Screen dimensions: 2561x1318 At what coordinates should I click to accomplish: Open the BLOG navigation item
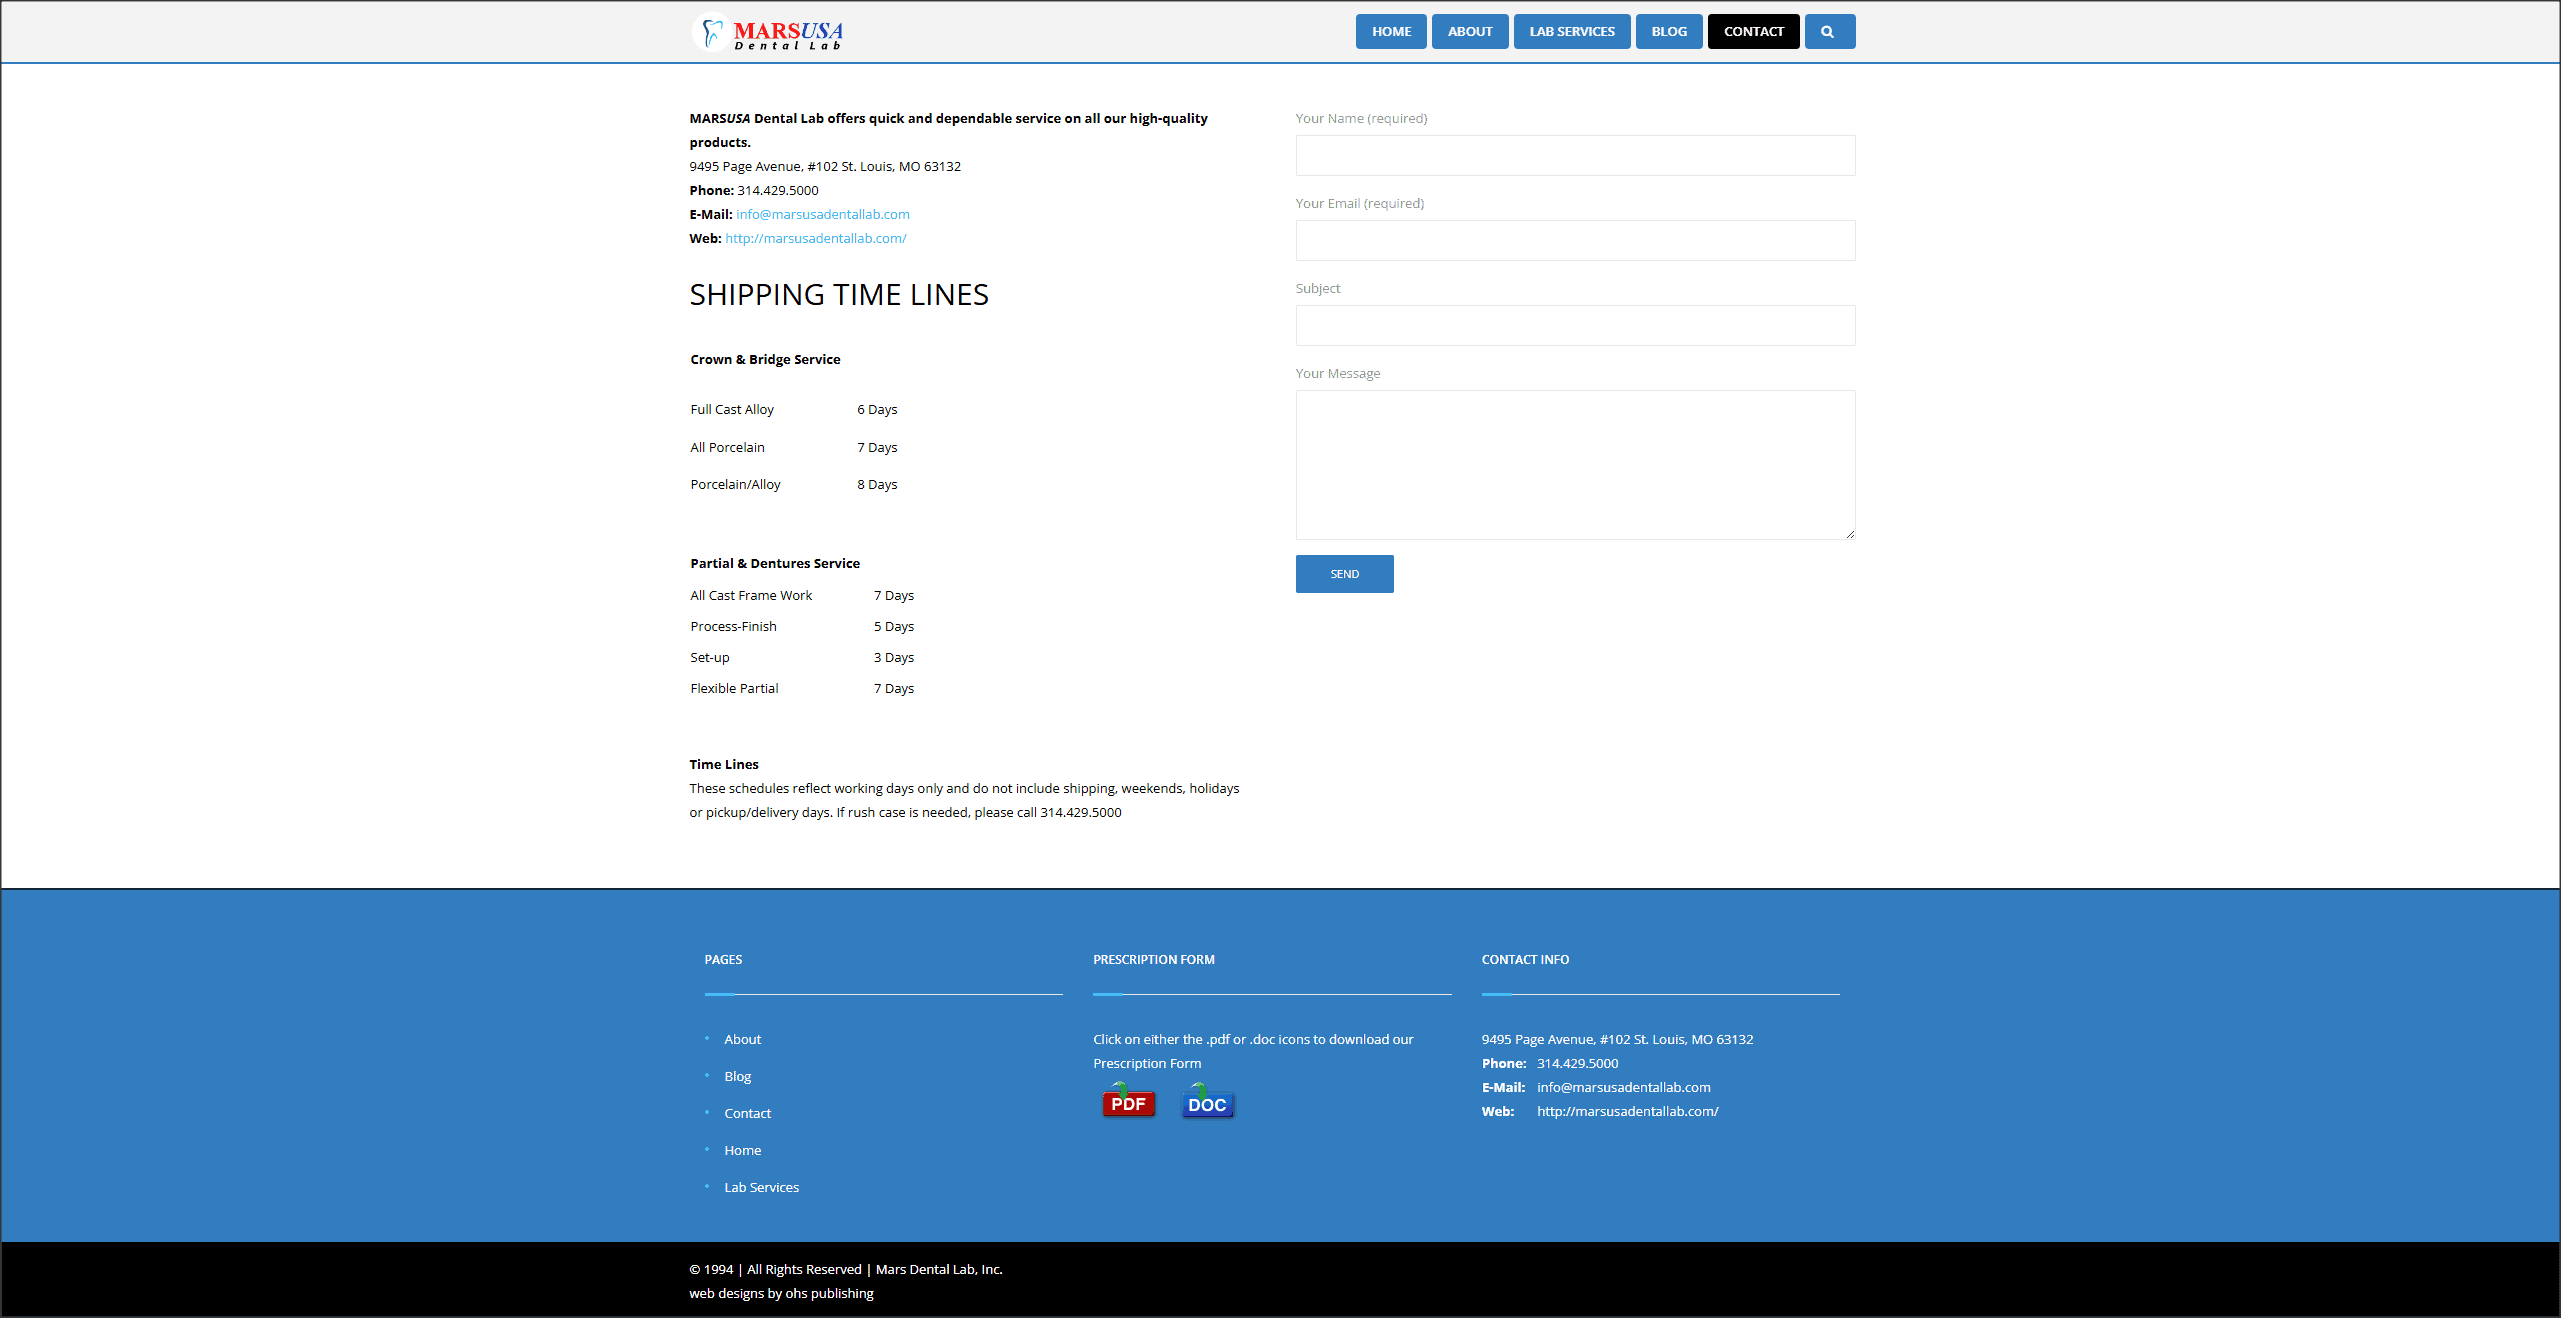(1669, 32)
